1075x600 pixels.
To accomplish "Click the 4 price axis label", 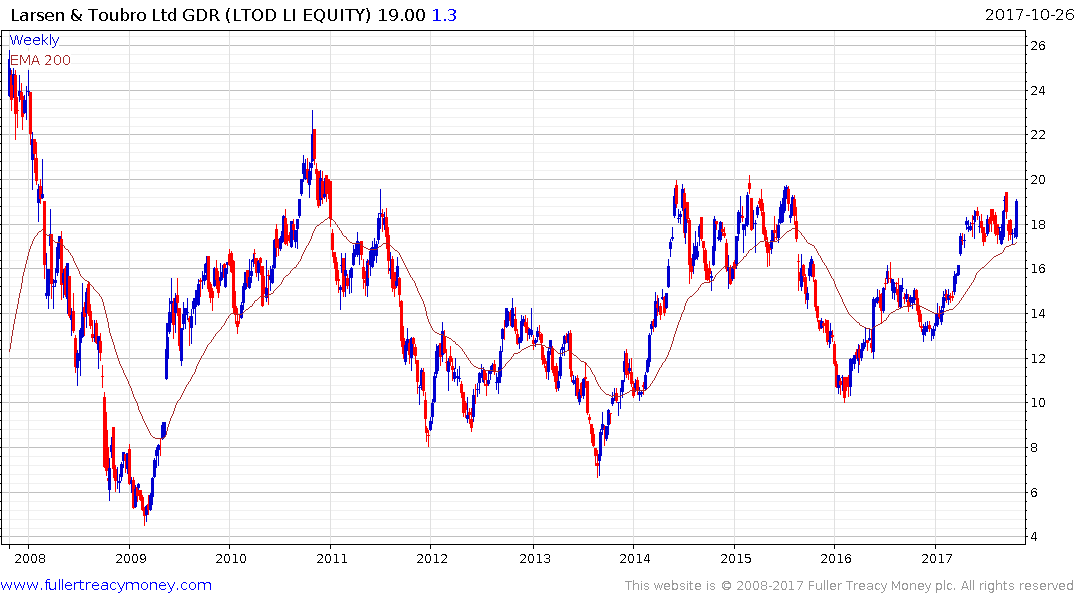I will 1035,537.
